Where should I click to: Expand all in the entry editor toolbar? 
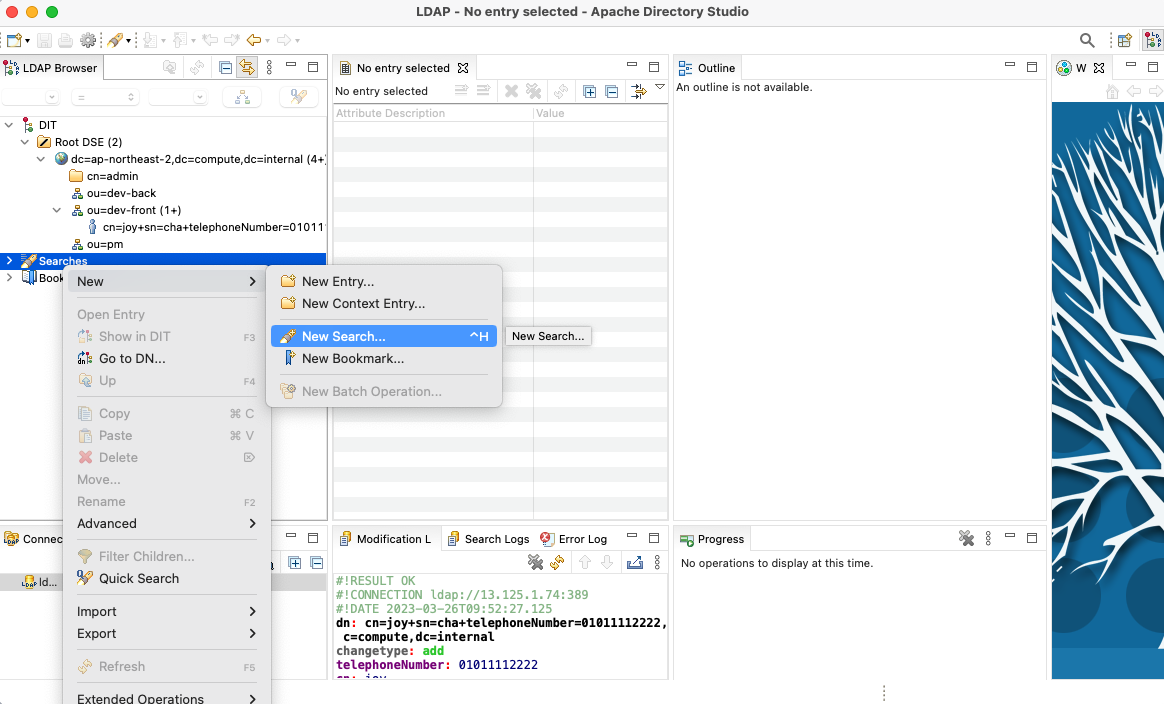(589, 91)
